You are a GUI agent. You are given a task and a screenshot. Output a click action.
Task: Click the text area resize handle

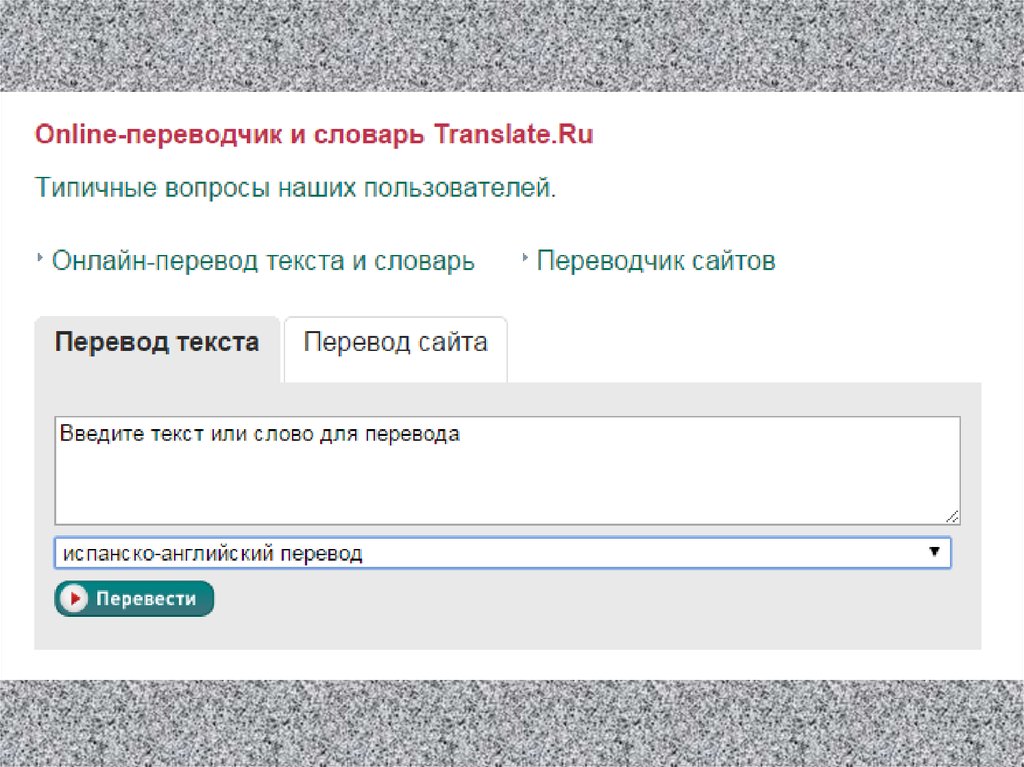(952, 517)
